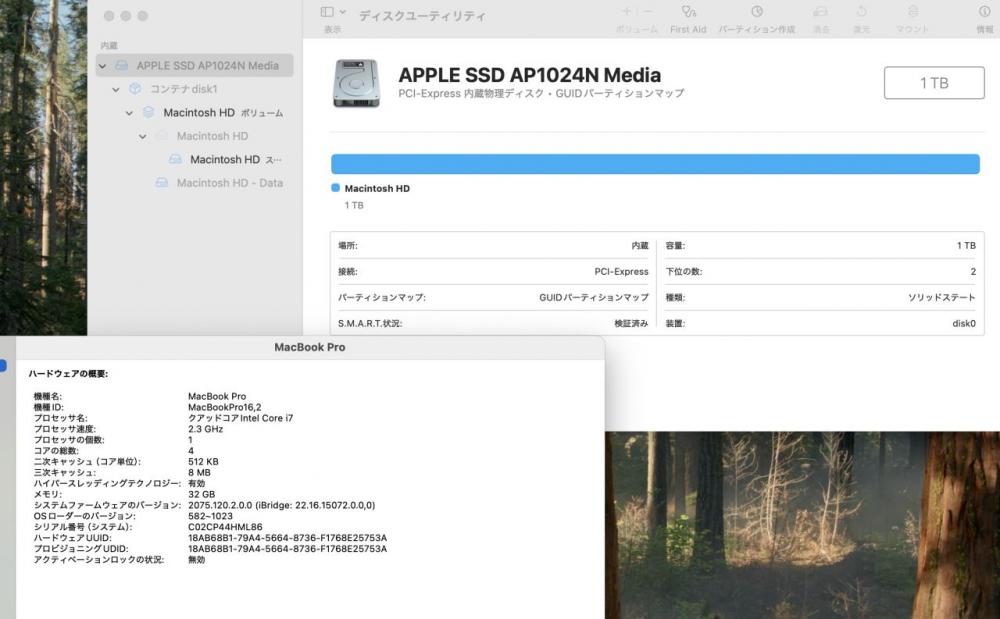
Task: Click the 582~1023 OS loader version
Action: tap(210, 516)
